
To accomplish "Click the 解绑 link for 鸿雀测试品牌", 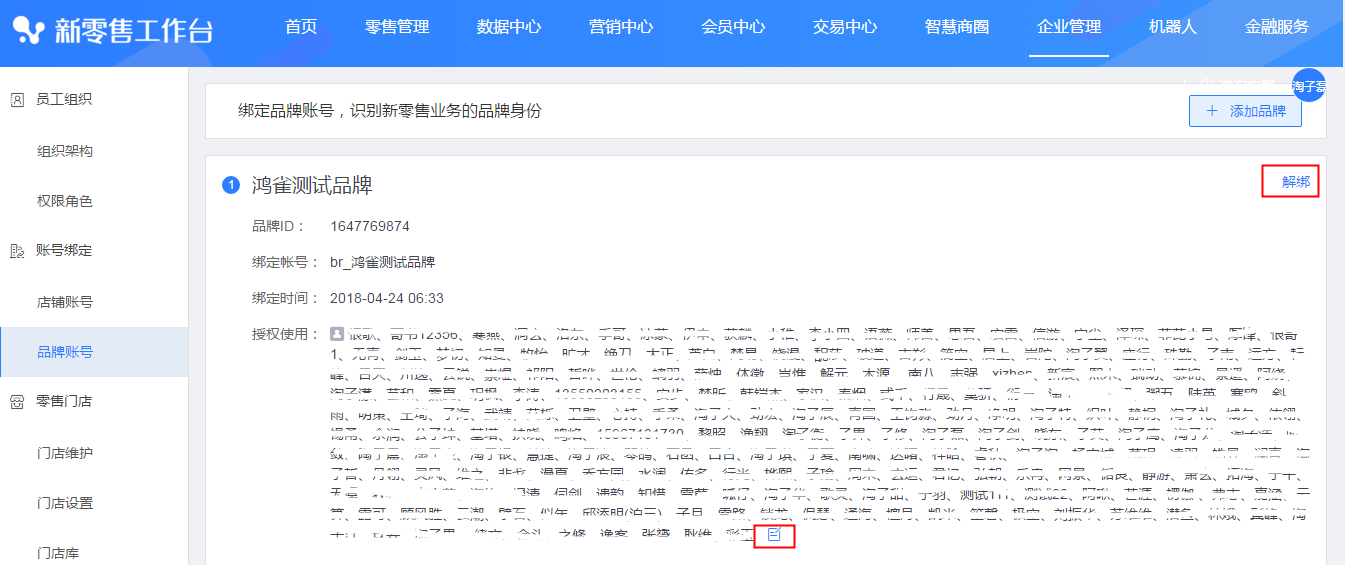I will [x=1296, y=182].
